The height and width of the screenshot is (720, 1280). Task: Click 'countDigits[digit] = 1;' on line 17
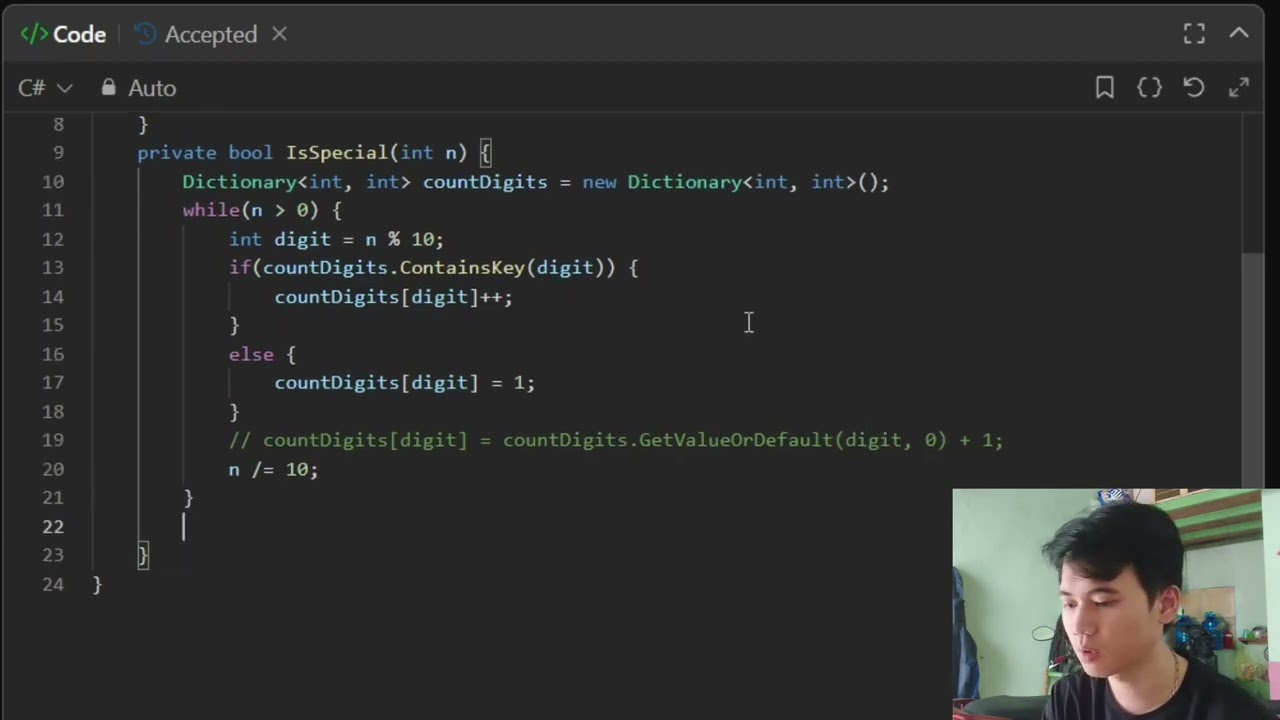point(405,383)
